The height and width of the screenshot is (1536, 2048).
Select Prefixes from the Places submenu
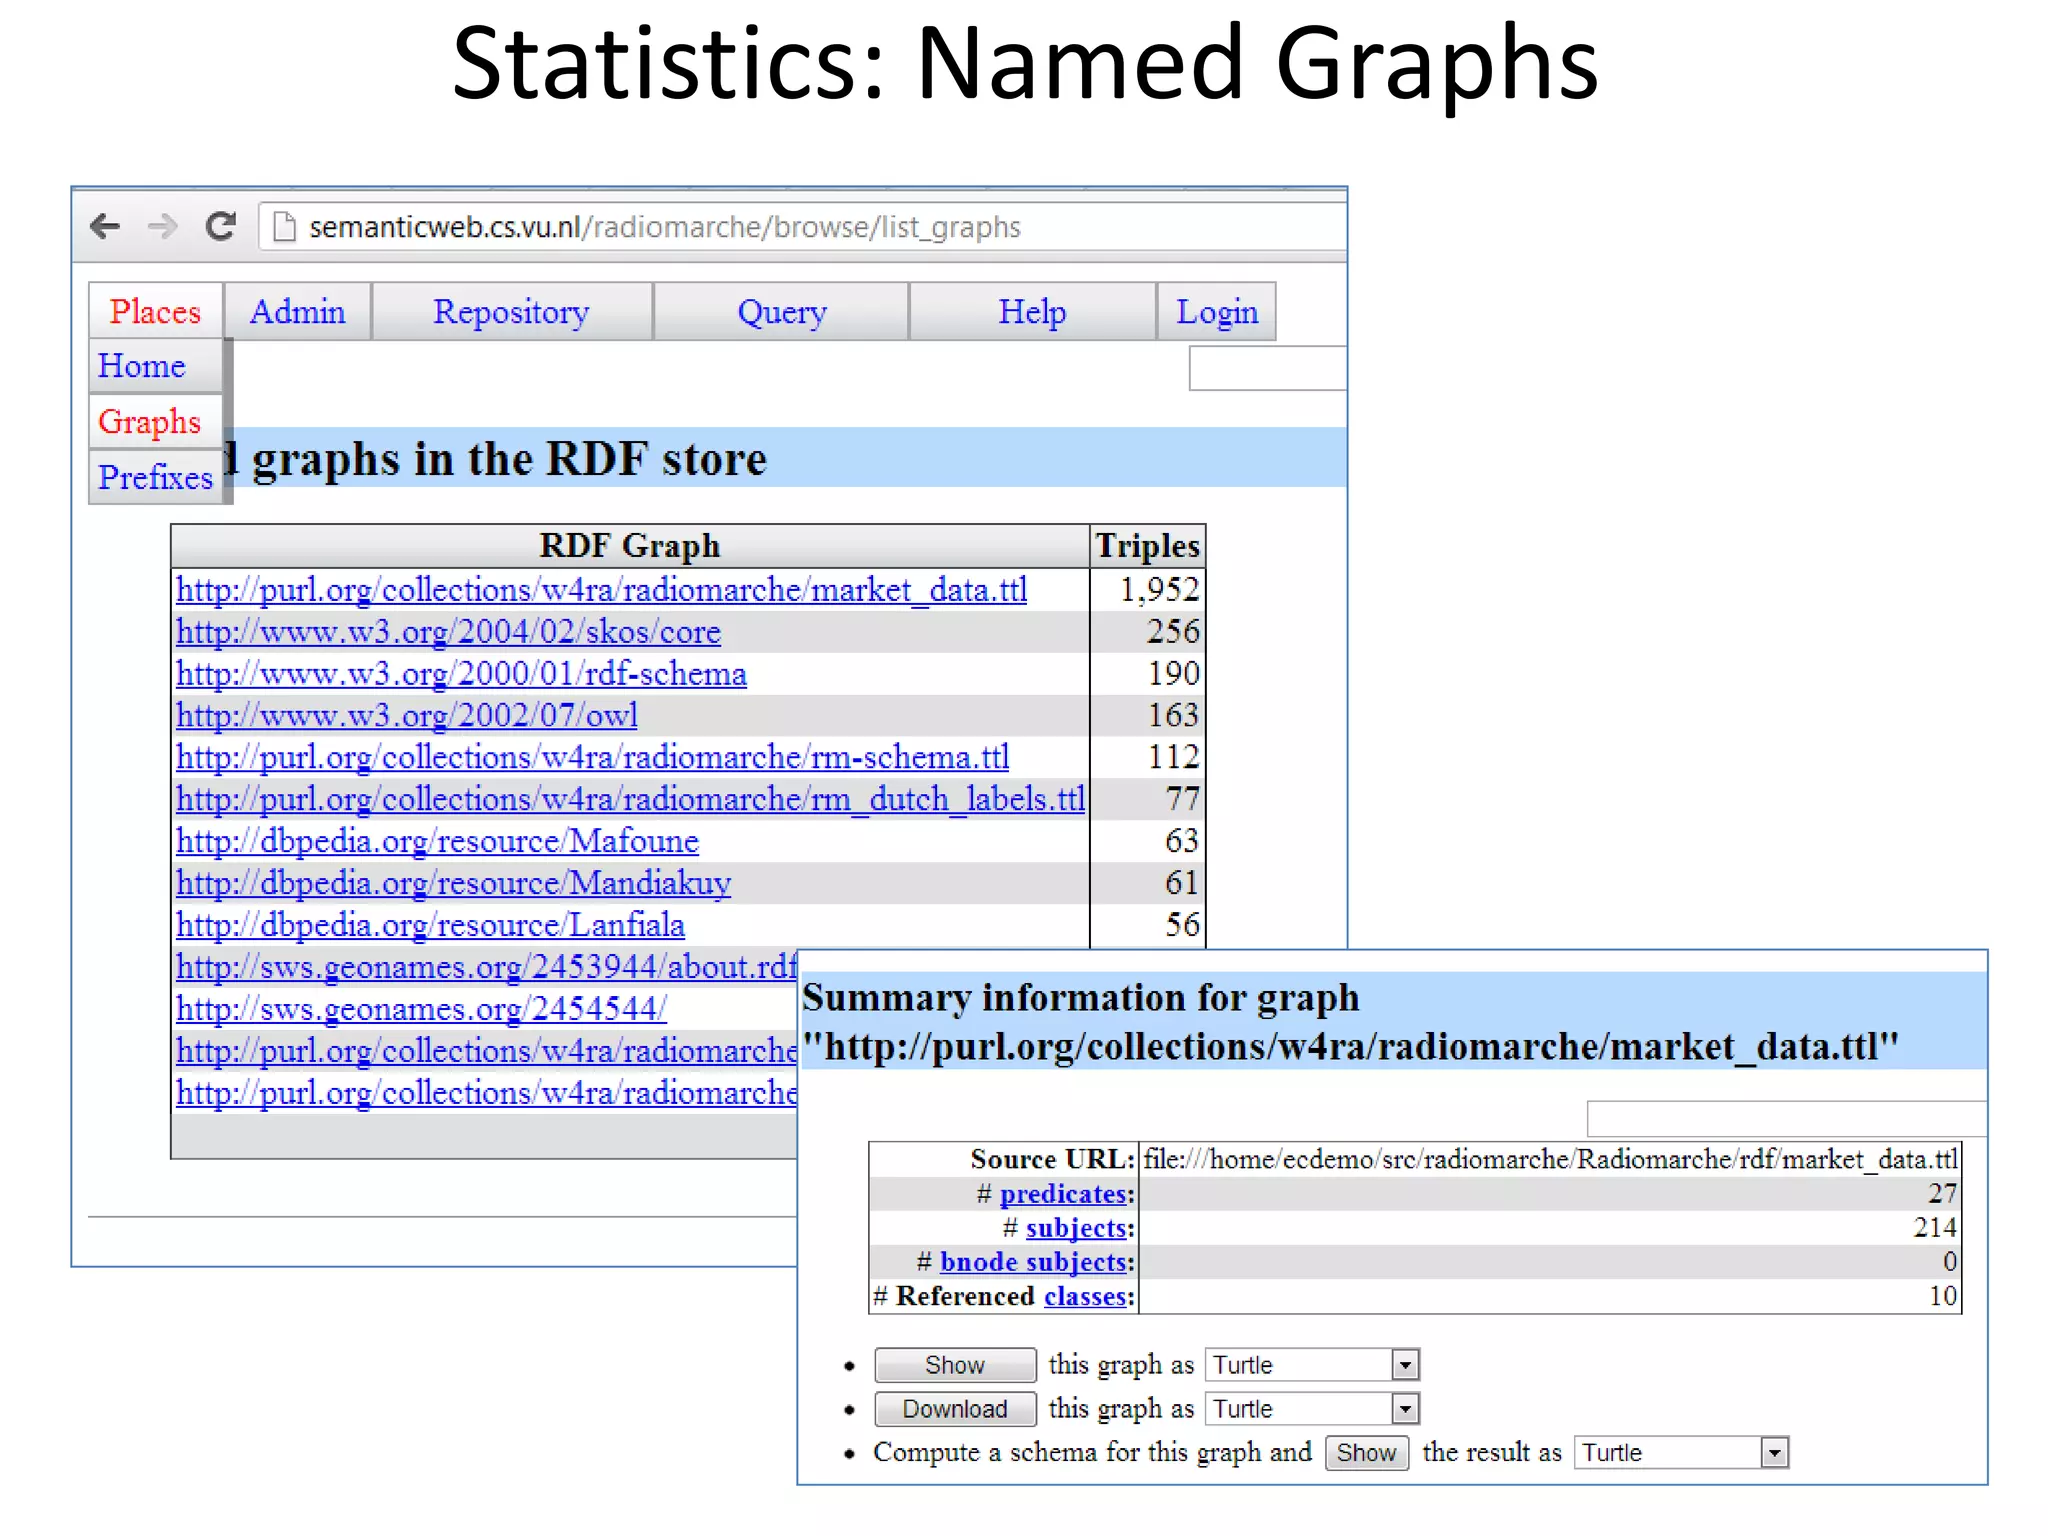(x=155, y=477)
